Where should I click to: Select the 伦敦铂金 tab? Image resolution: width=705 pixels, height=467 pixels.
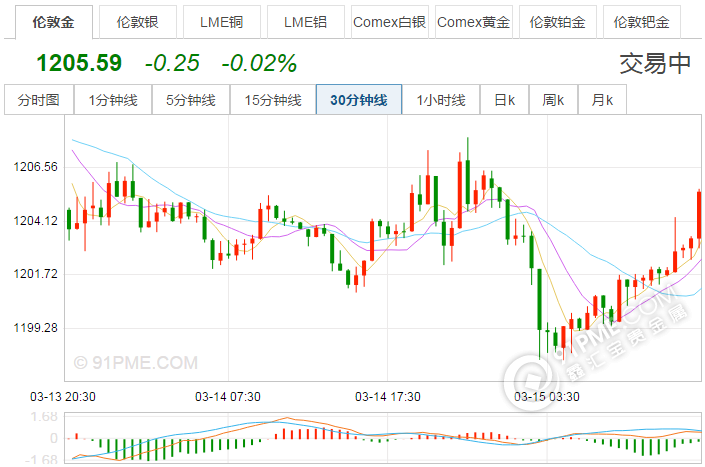pos(558,22)
